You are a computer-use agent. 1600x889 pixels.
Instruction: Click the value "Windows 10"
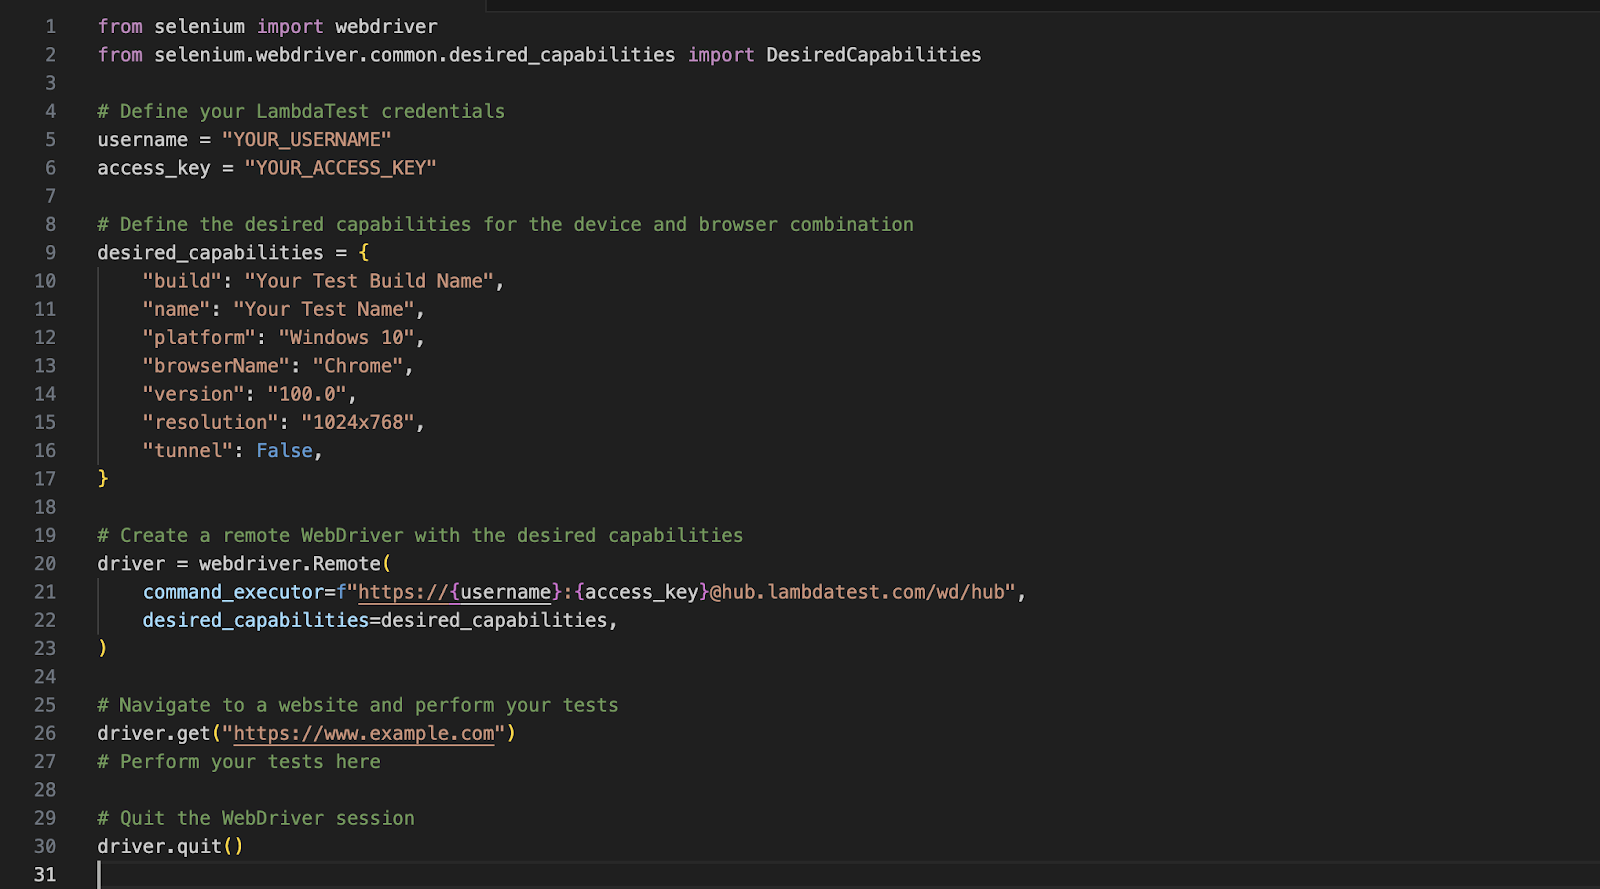click(x=347, y=337)
